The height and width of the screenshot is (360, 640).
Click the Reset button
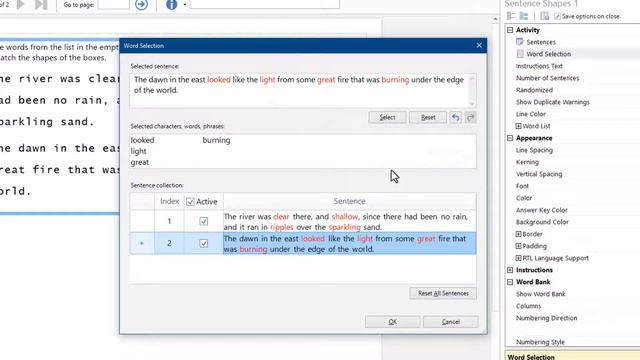(x=428, y=117)
